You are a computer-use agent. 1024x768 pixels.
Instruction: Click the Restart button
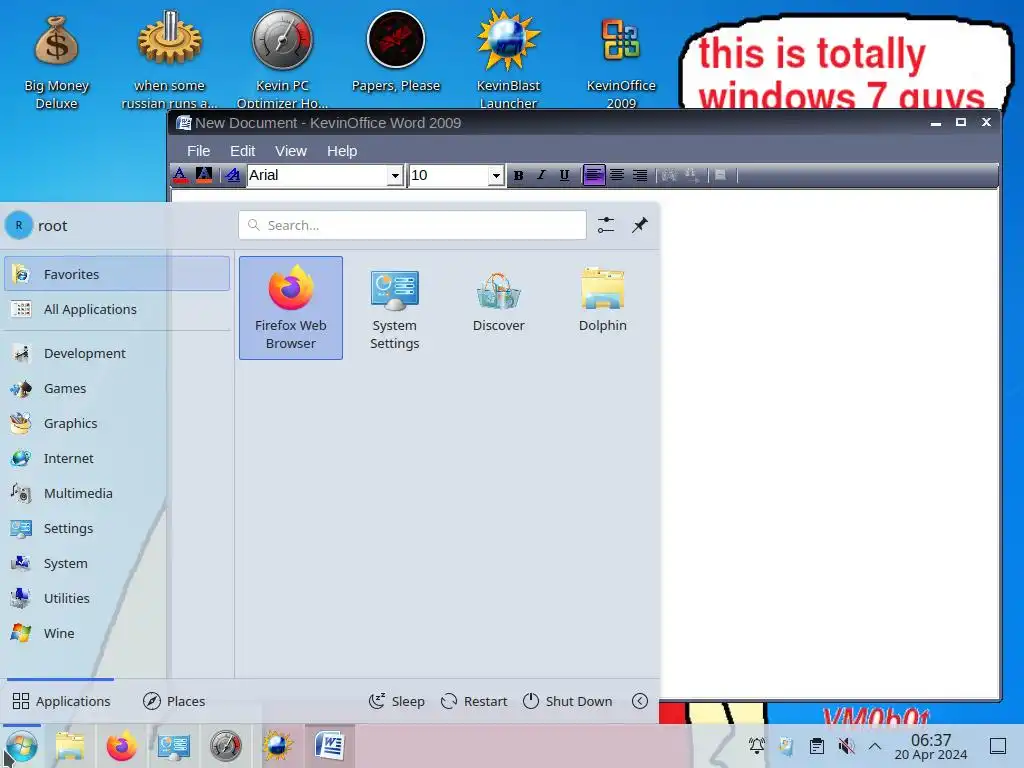point(474,701)
